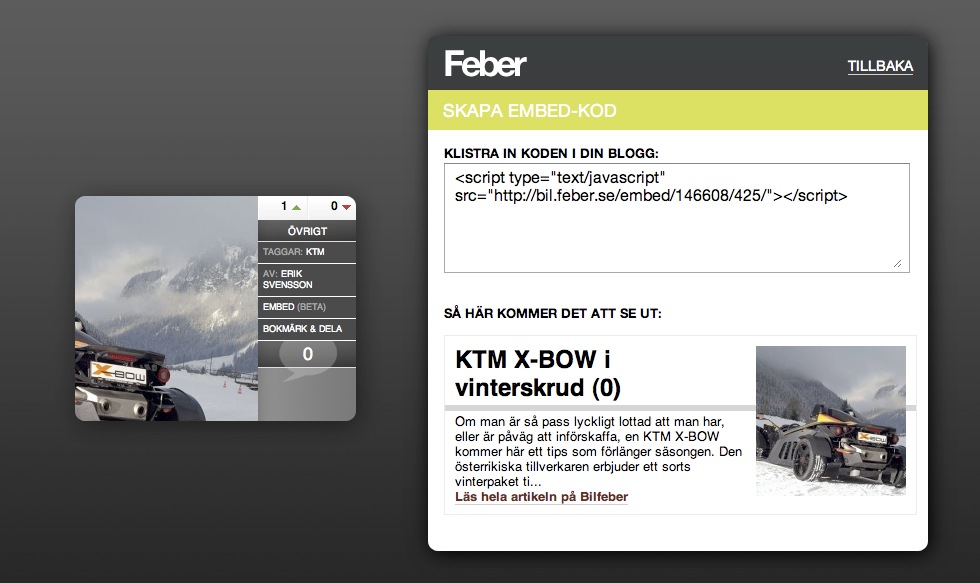Click the SKAPA EMBED-KOD heading

click(529, 111)
